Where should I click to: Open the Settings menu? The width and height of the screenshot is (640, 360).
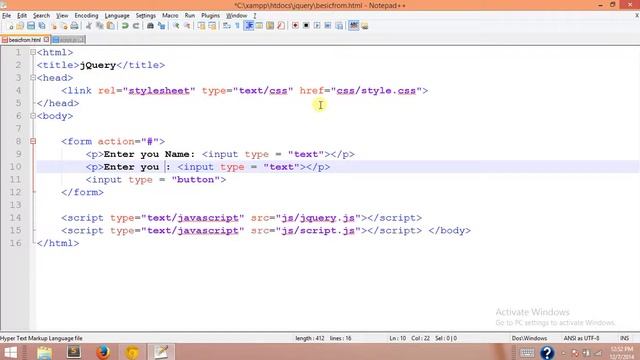[x=145, y=16]
